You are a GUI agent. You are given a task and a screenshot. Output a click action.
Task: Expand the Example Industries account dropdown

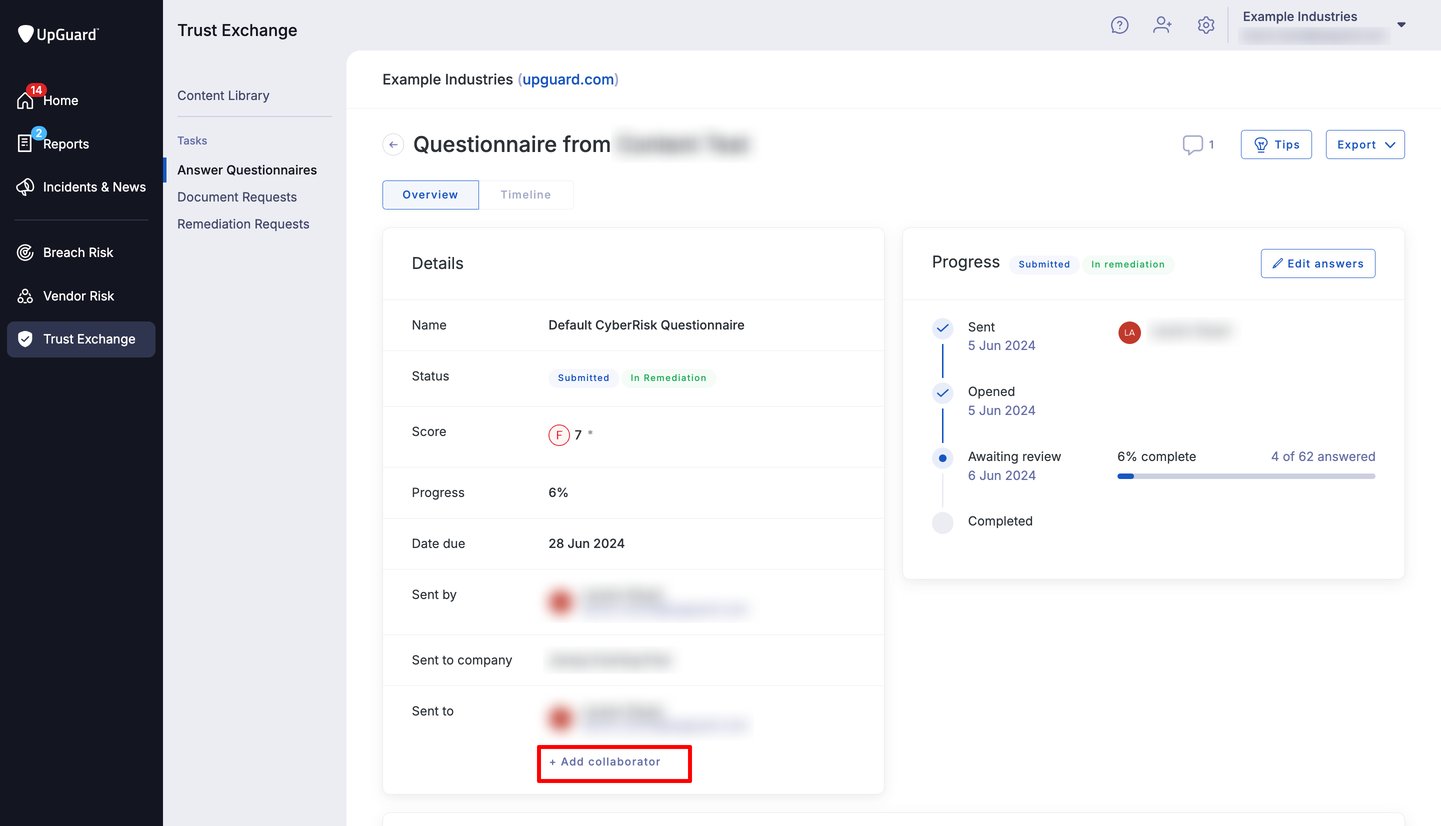[x=1401, y=25]
